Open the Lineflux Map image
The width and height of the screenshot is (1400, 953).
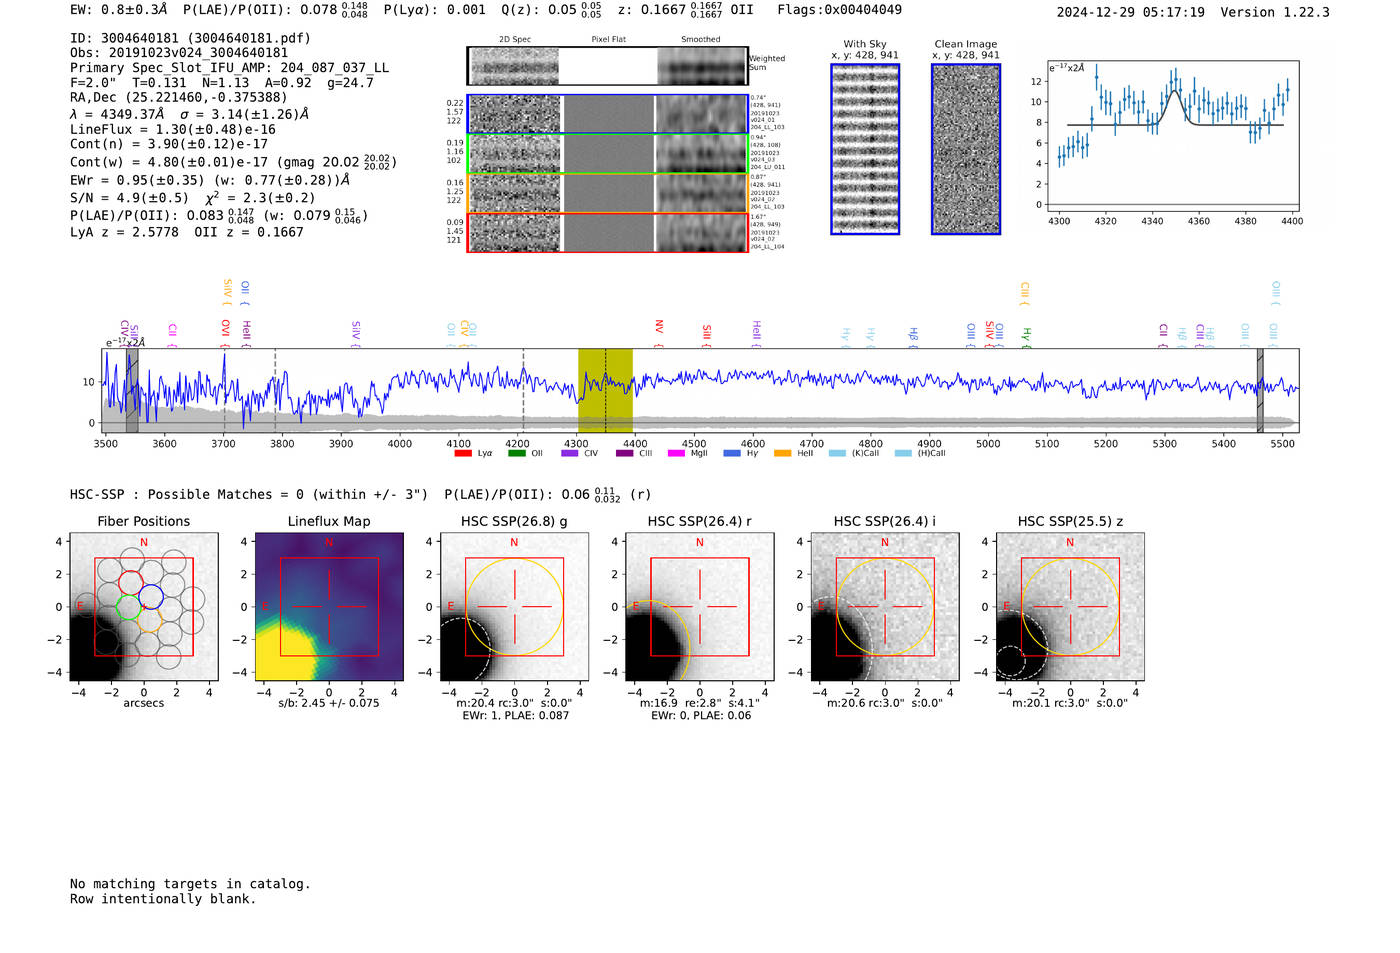329,607
